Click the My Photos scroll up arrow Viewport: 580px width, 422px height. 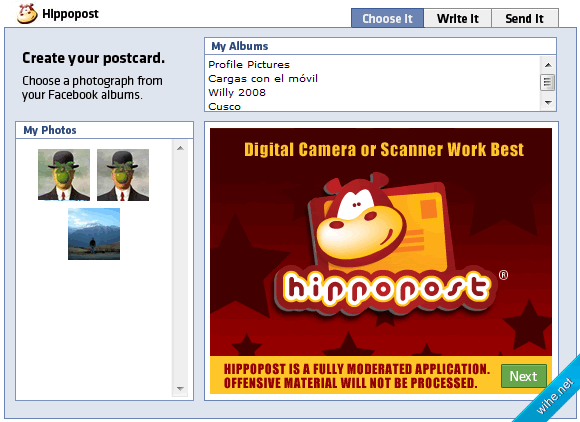(x=180, y=148)
